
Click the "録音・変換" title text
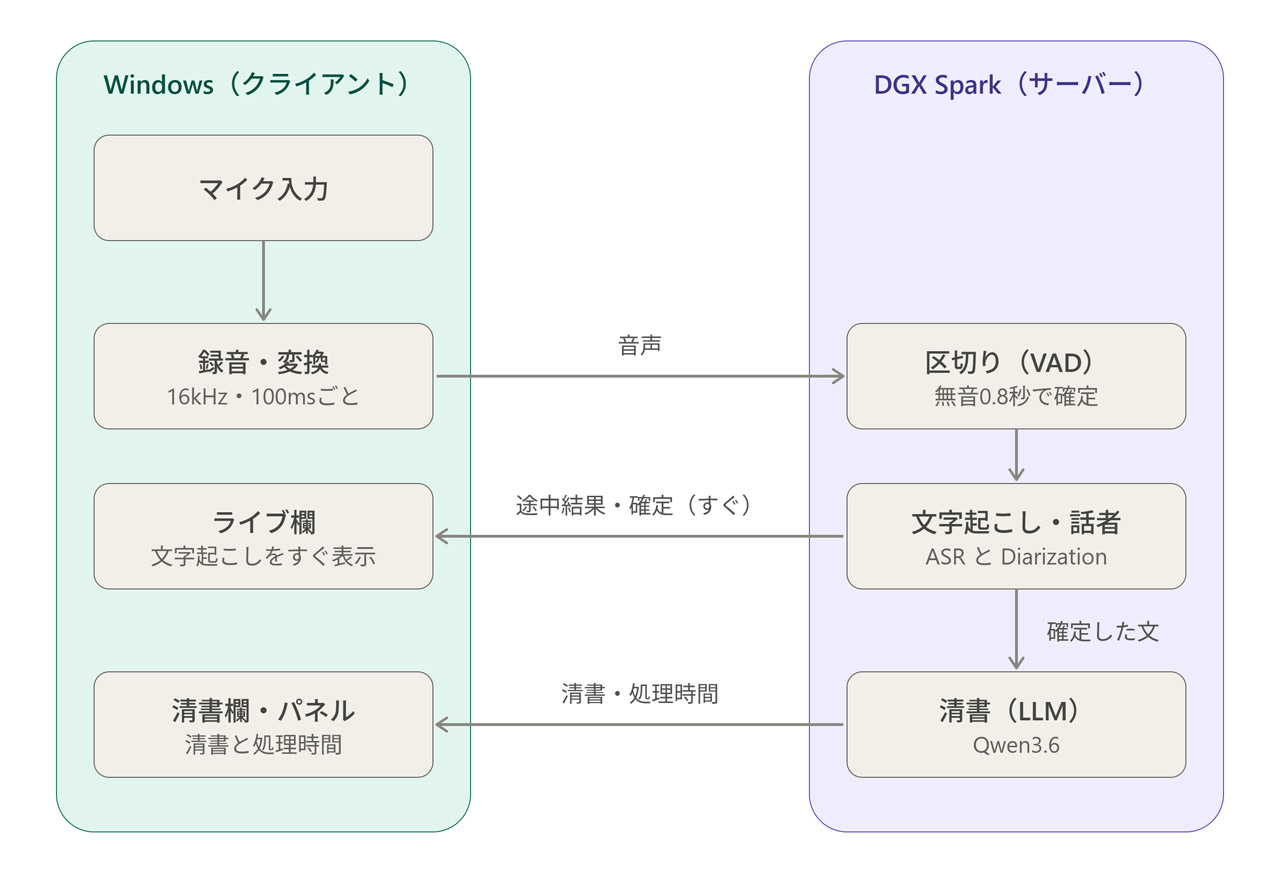tap(263, 361)
